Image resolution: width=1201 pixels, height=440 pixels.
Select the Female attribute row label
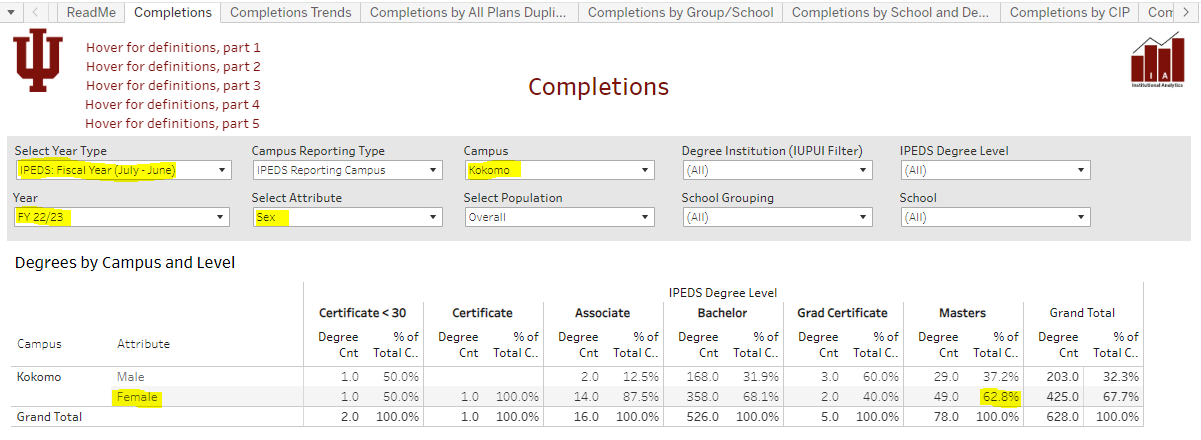[x=137, y=397]
